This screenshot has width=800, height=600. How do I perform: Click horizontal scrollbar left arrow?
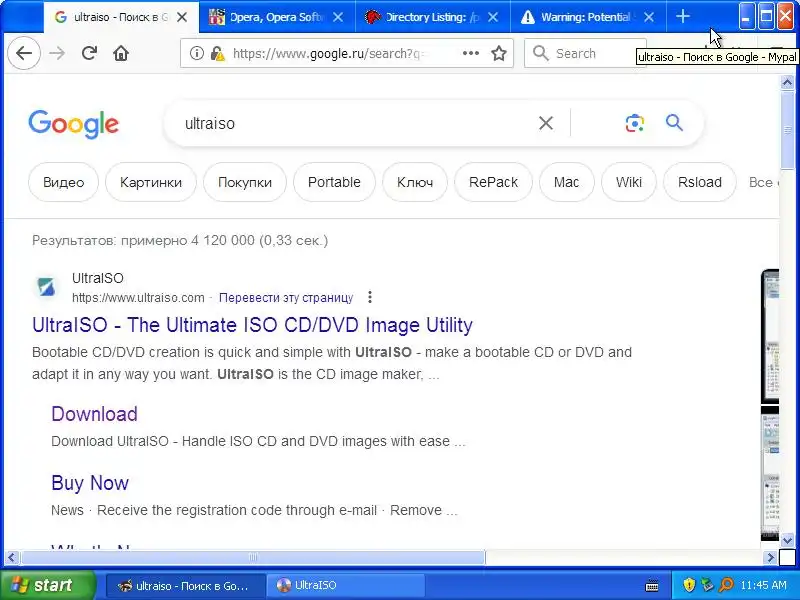point(12,558)
